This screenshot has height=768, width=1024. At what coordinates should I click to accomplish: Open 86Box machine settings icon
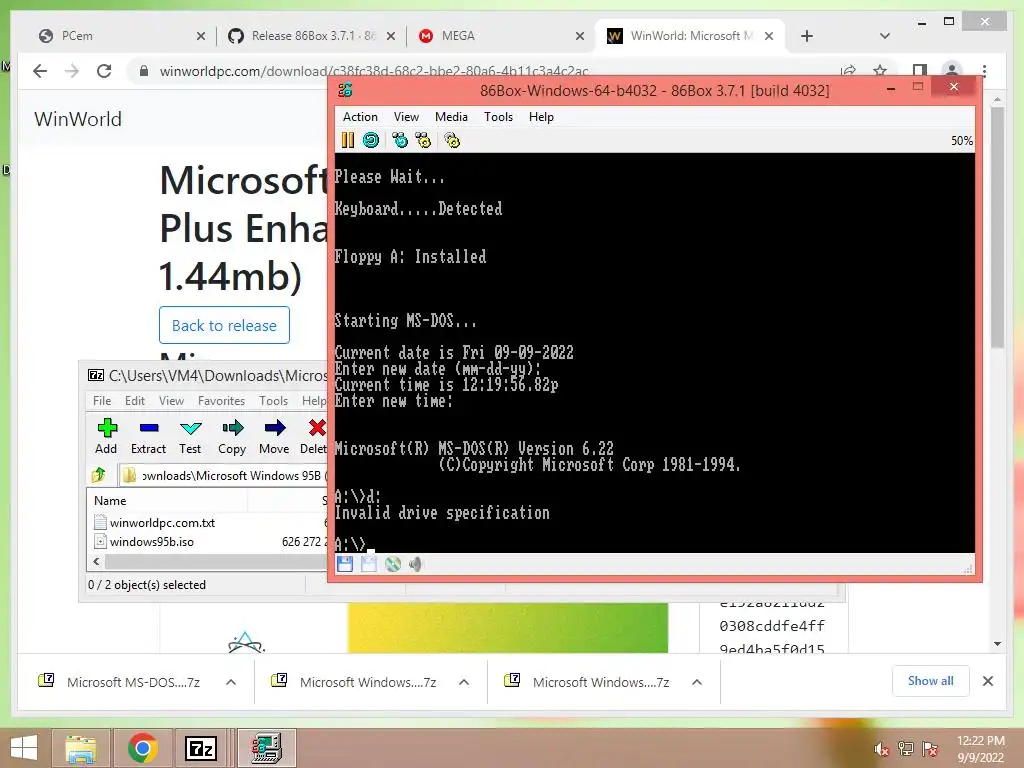coord(452,140)
